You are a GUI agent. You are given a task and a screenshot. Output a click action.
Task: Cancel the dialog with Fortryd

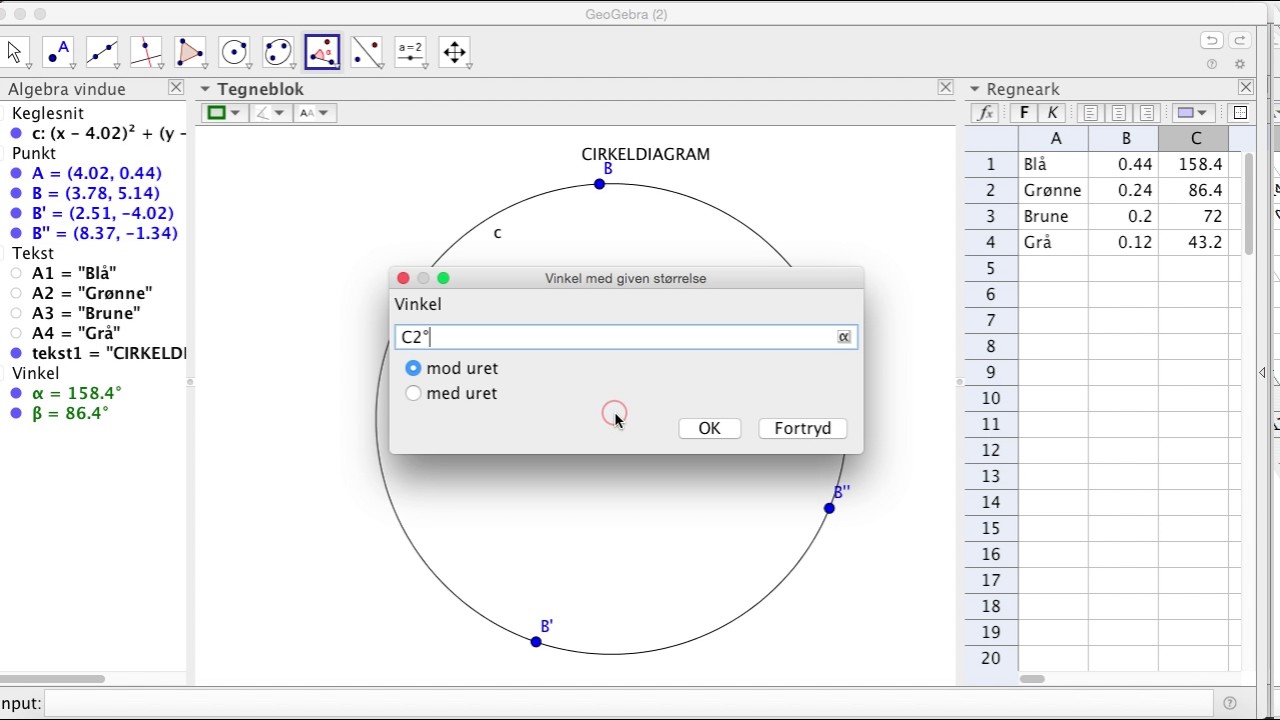pyautogui.click(x=803, y=428)
